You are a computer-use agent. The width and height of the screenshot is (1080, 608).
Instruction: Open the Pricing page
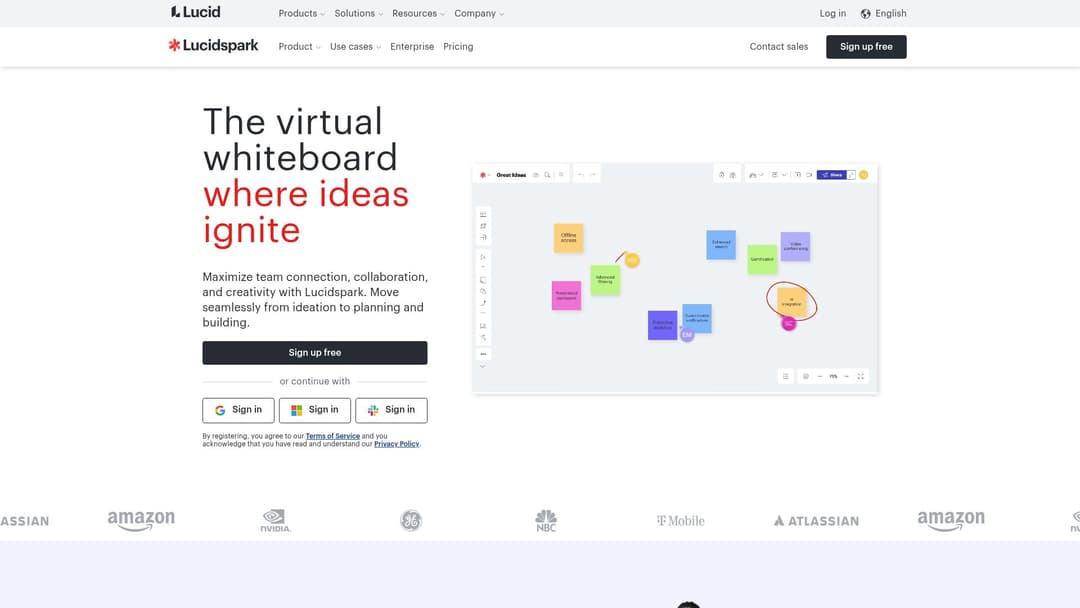(x=458, y=47)
